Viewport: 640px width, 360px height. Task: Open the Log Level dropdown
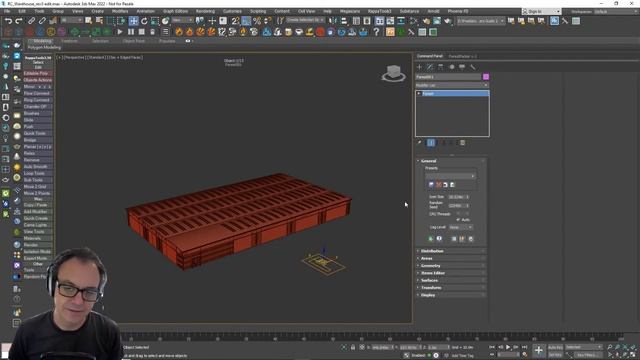(x=460, y=227)
